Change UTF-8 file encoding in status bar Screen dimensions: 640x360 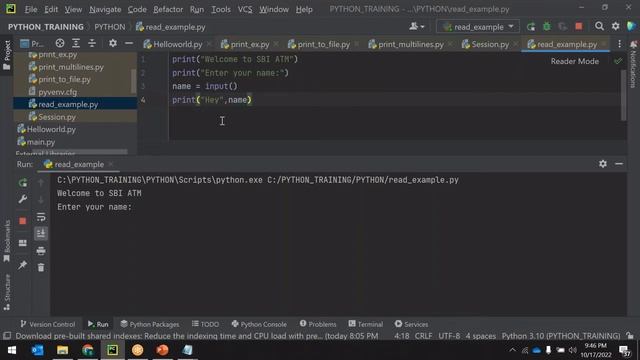click(449, 336)
